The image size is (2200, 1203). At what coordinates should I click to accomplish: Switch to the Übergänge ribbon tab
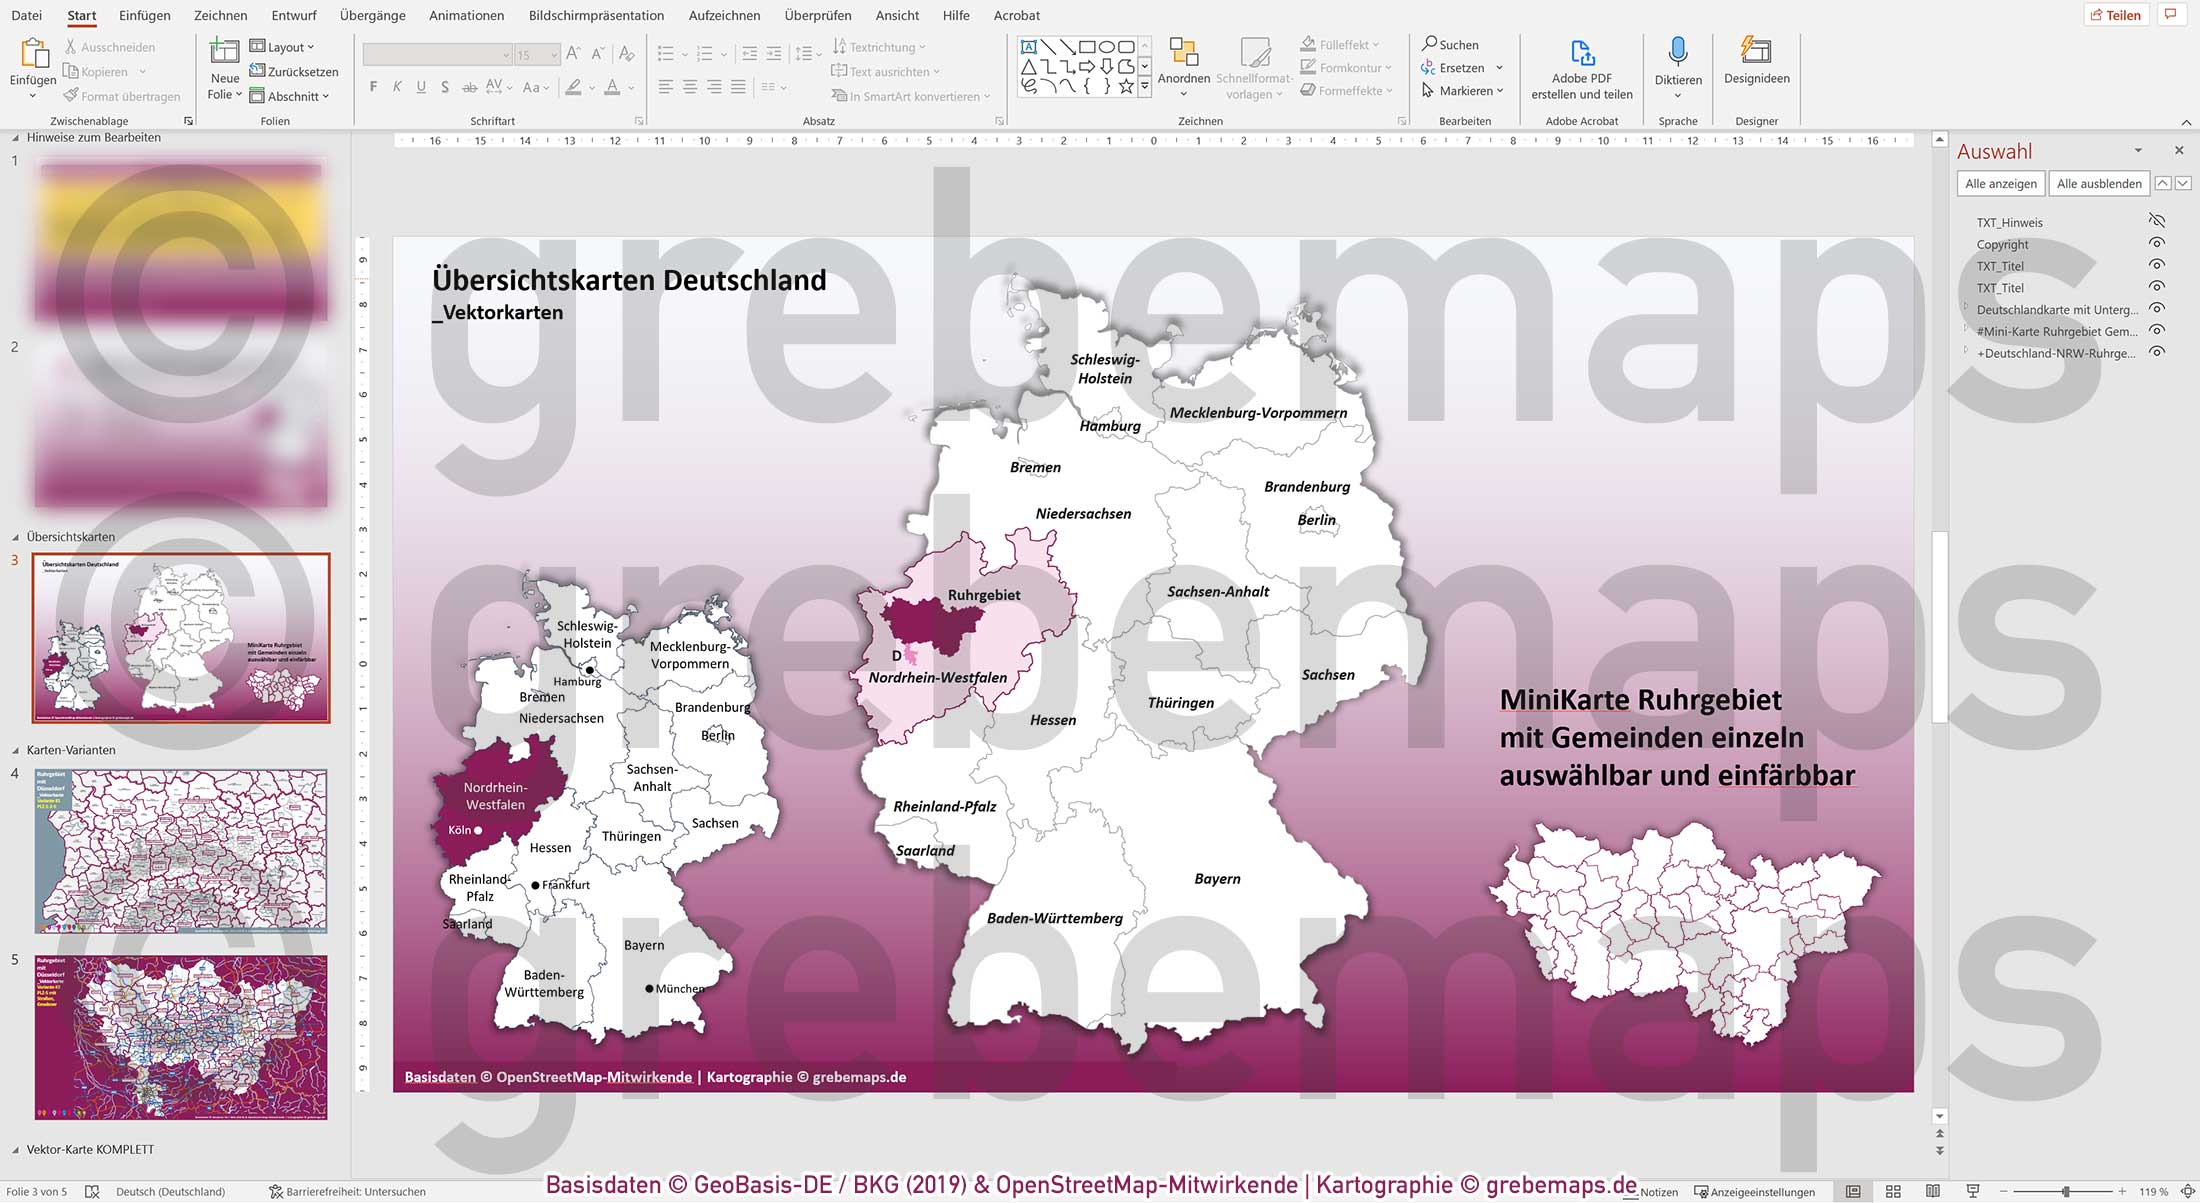pyautogui.click(x=371, y=15)
